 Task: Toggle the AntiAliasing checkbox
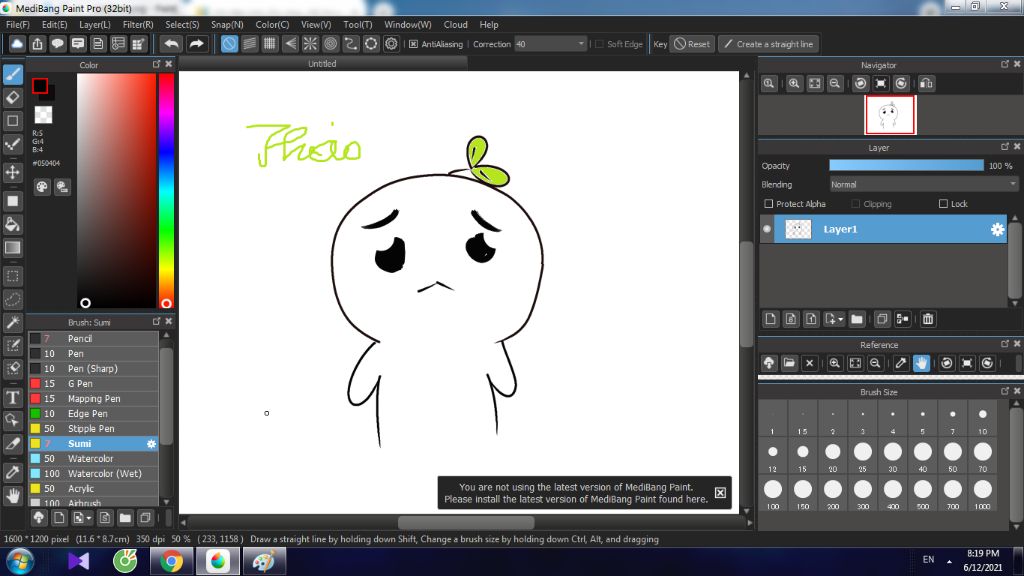pos(413,44)
